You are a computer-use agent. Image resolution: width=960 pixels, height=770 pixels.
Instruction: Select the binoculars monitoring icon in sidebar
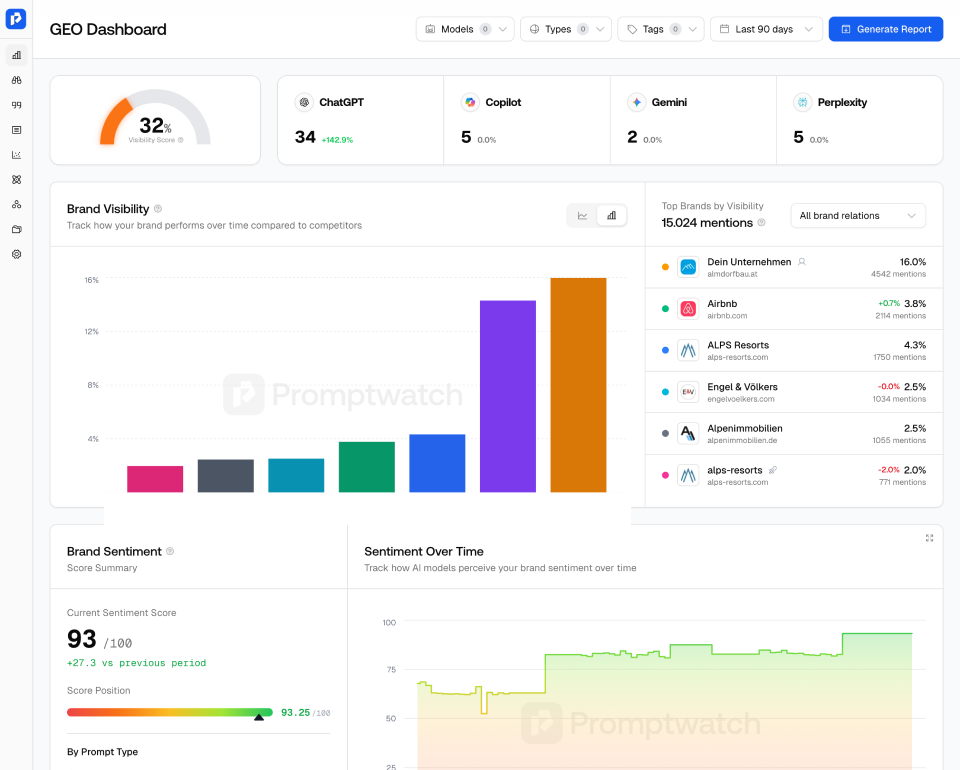[x=17, y=80]
